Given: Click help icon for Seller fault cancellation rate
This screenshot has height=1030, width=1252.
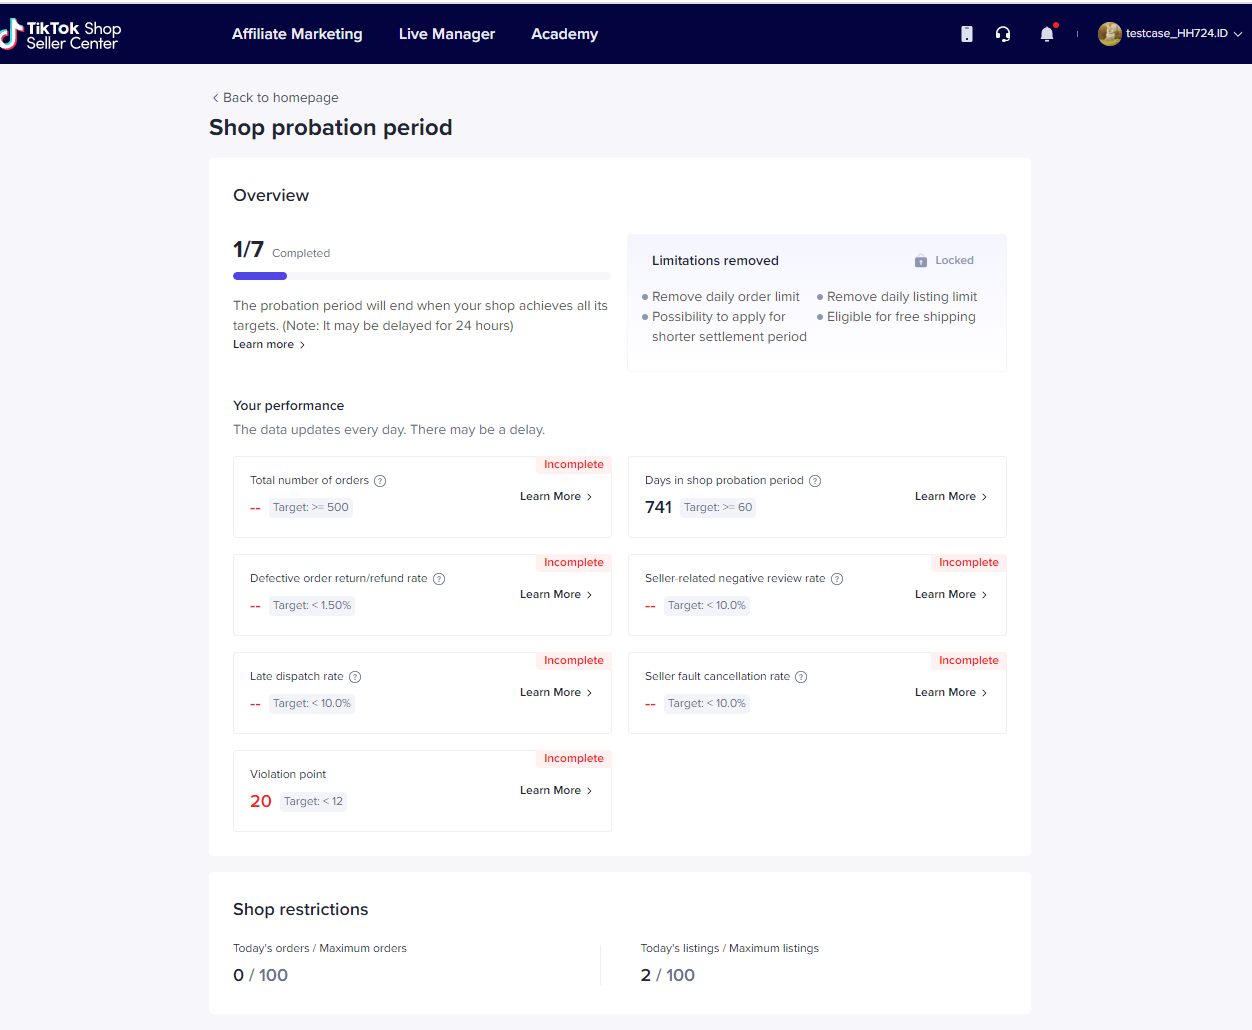Looking at the screenshot, I should (801, 677).
